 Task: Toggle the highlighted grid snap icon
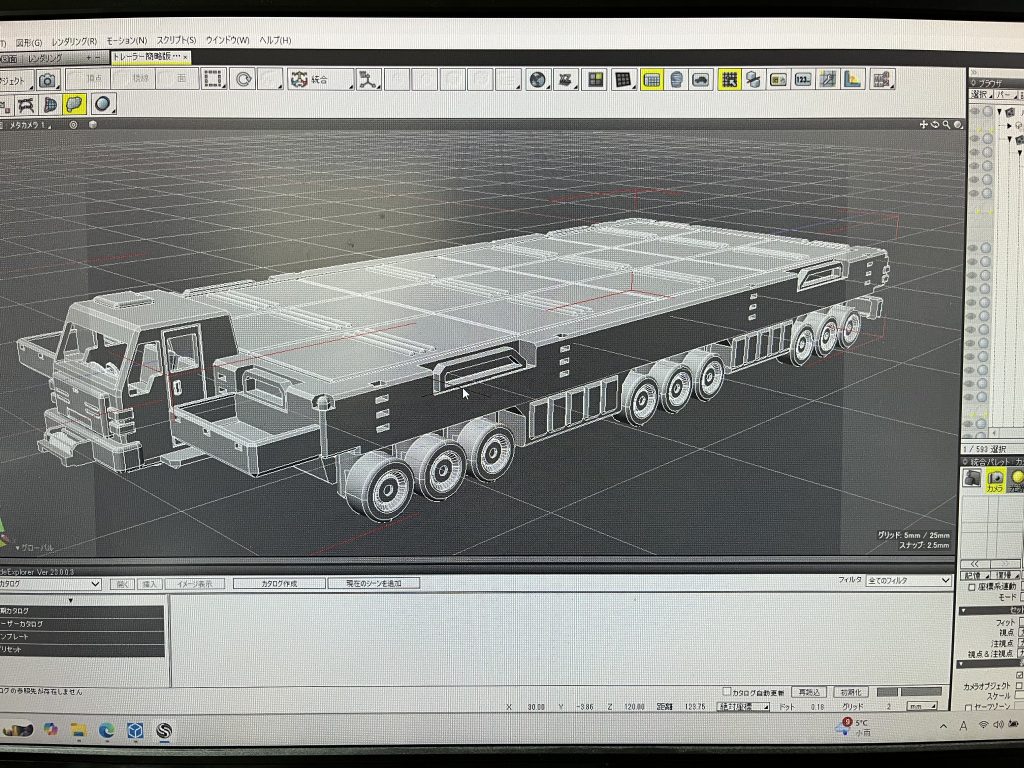[x=729, y=79]
